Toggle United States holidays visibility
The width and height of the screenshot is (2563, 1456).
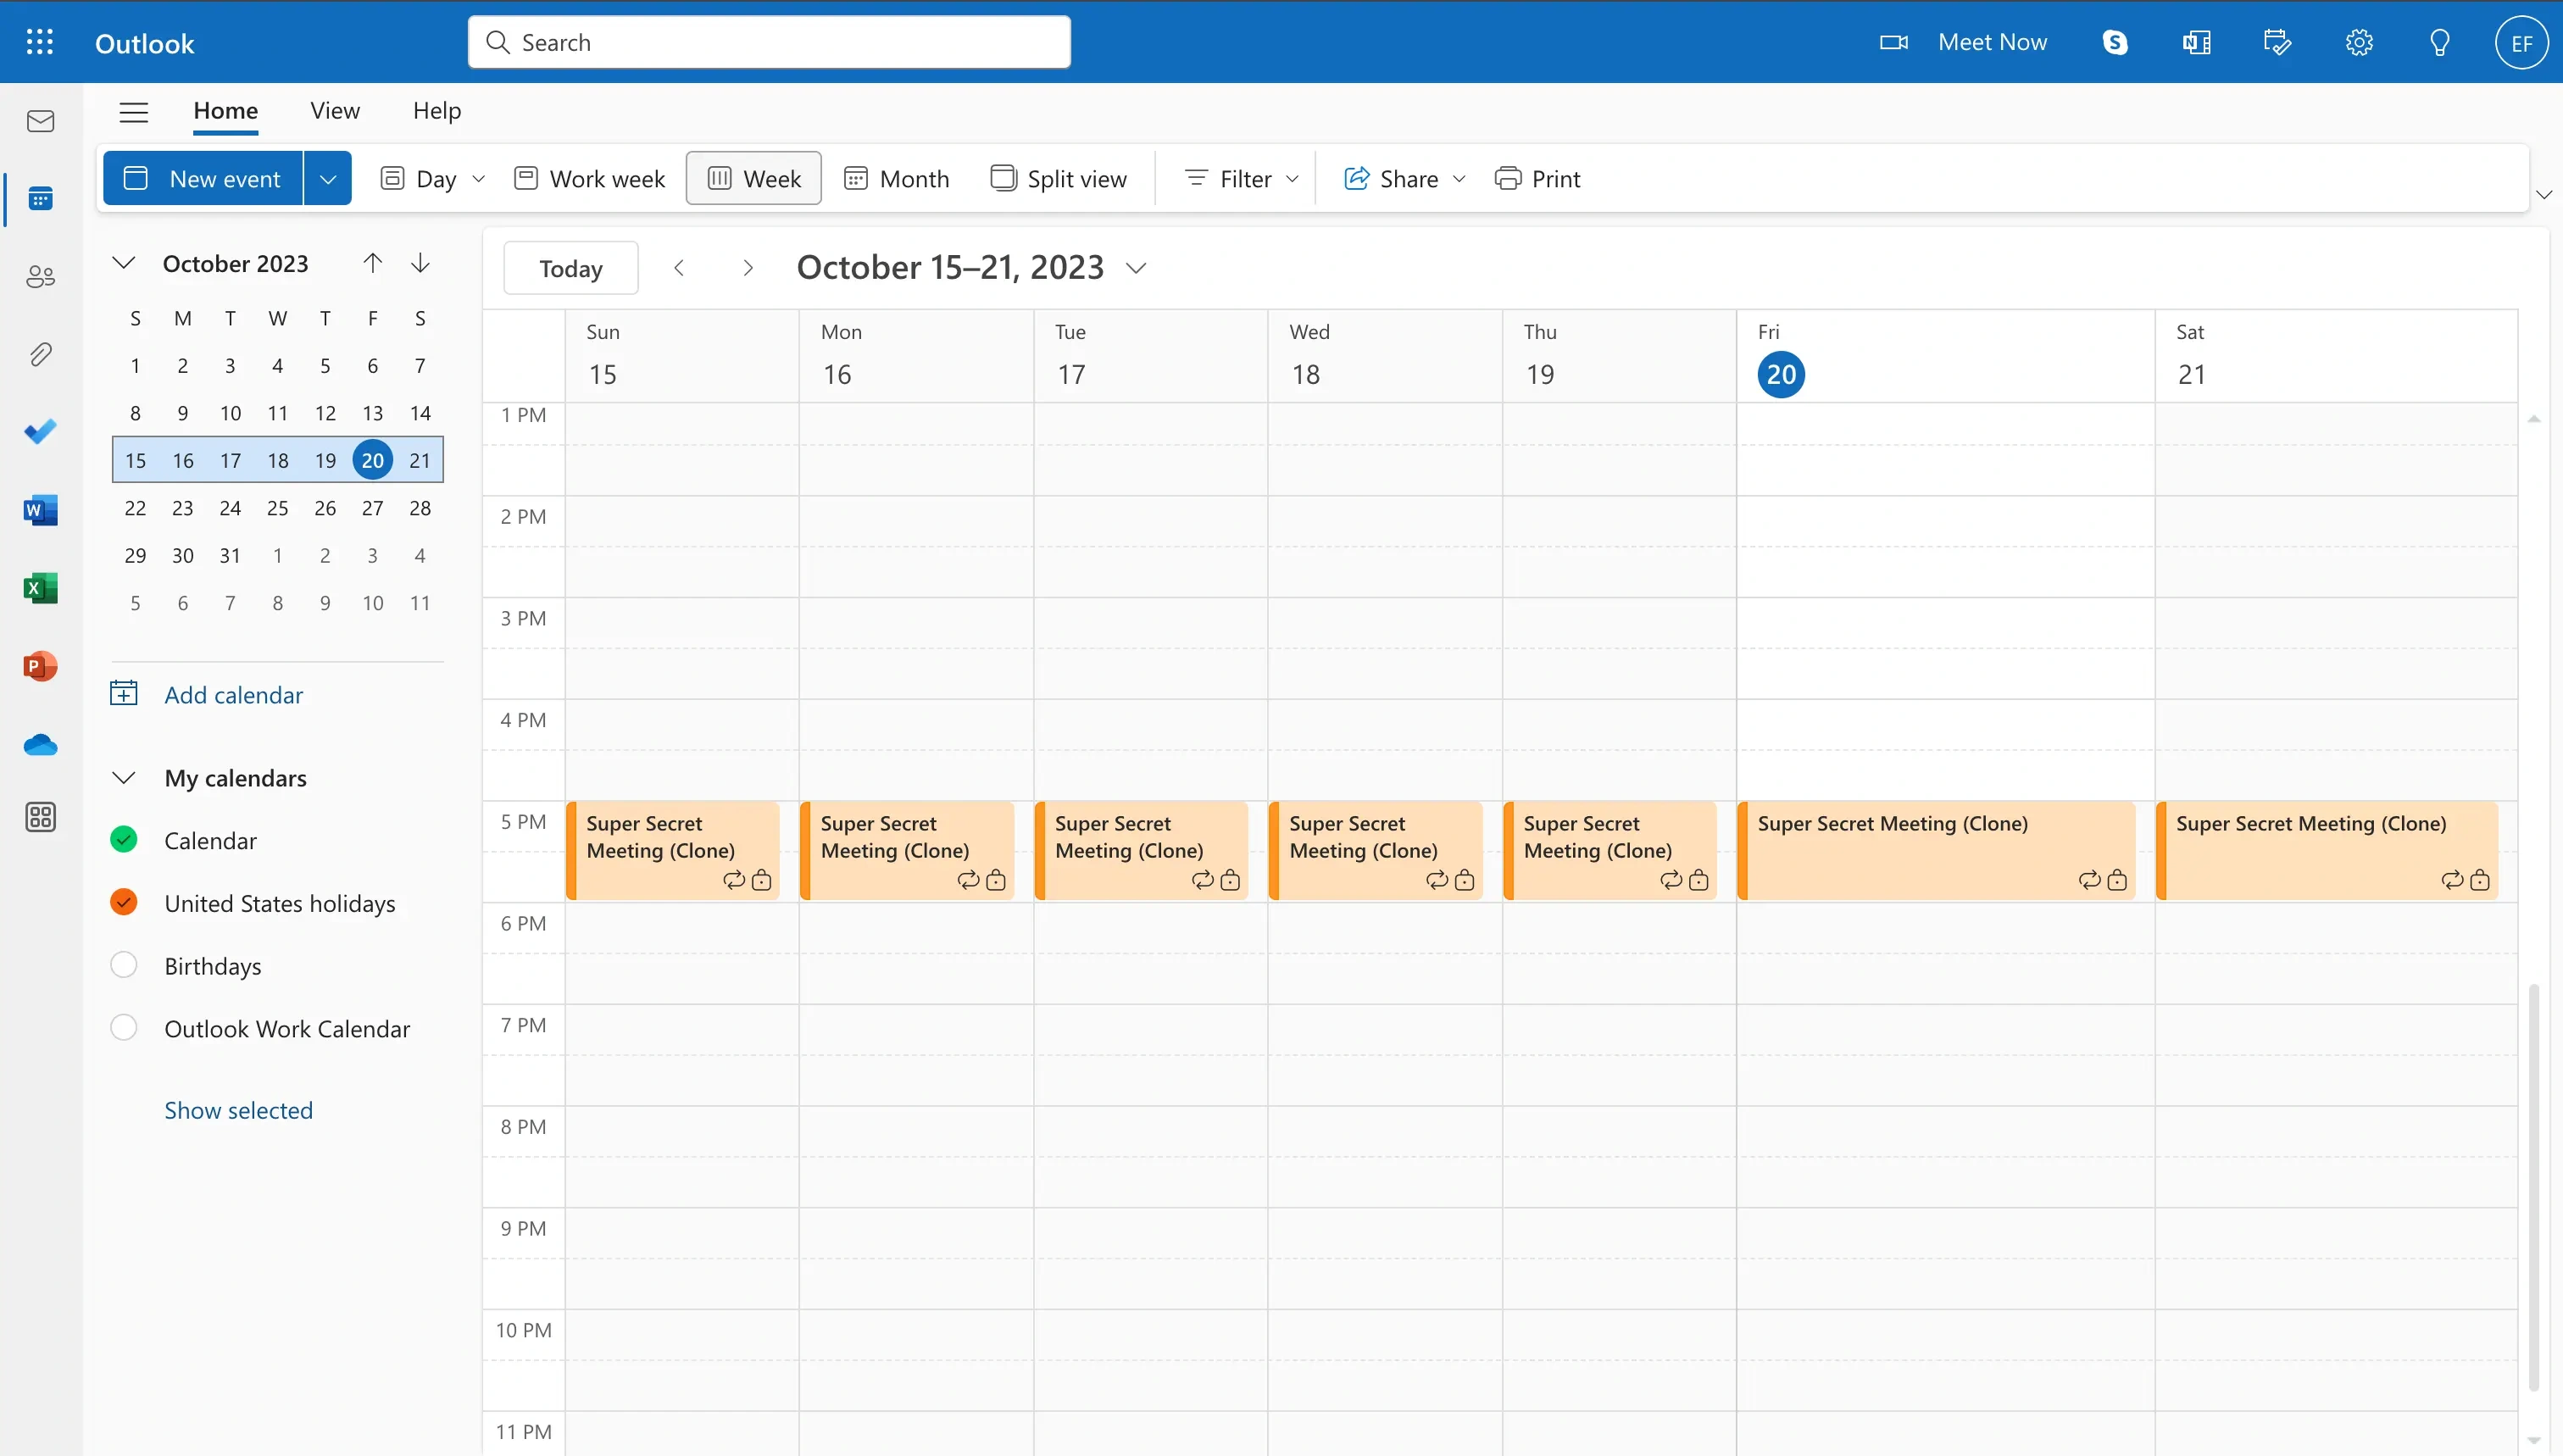pyautogui.click(x=123, y=902)
